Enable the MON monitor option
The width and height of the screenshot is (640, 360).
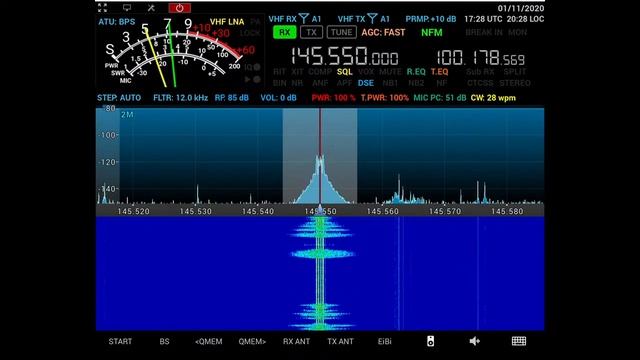(x=518, y=32)
